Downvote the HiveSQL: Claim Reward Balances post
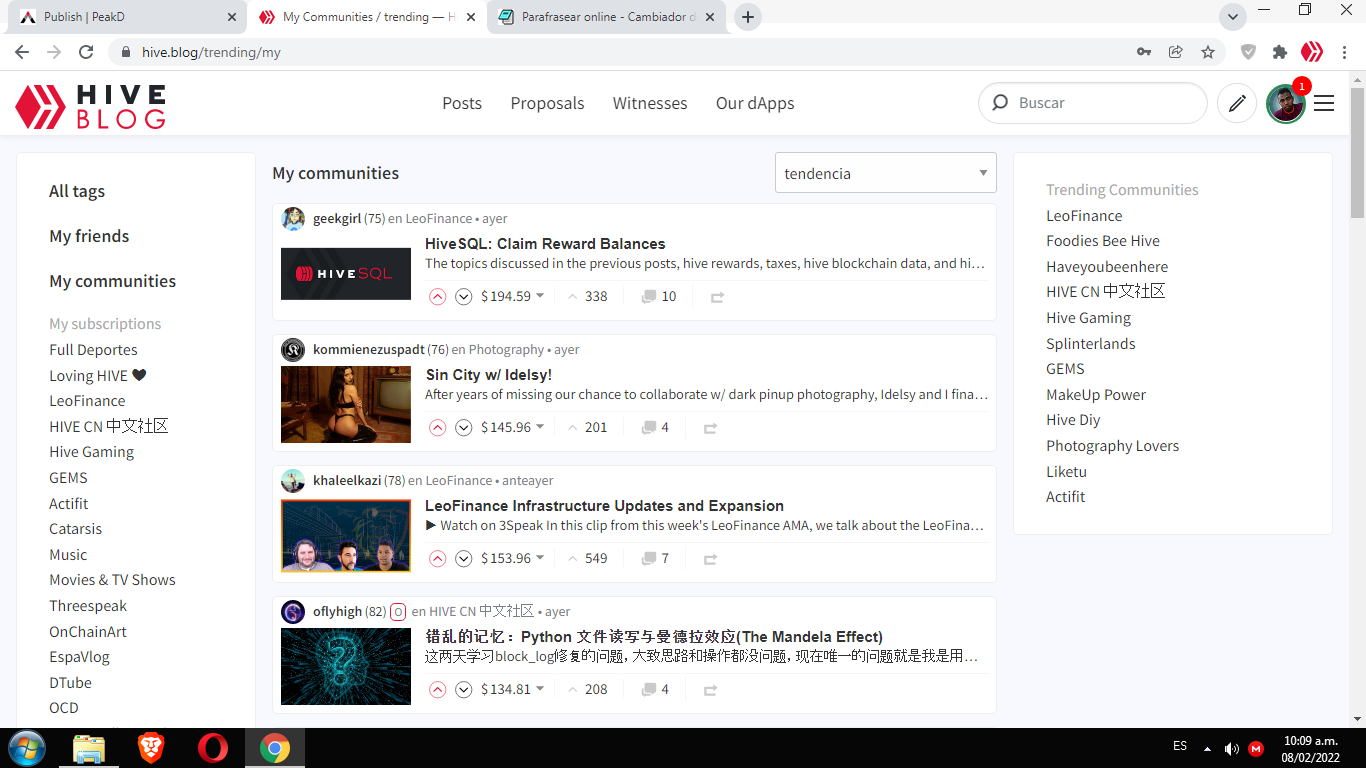1366x768 pixels. (463, 296)
